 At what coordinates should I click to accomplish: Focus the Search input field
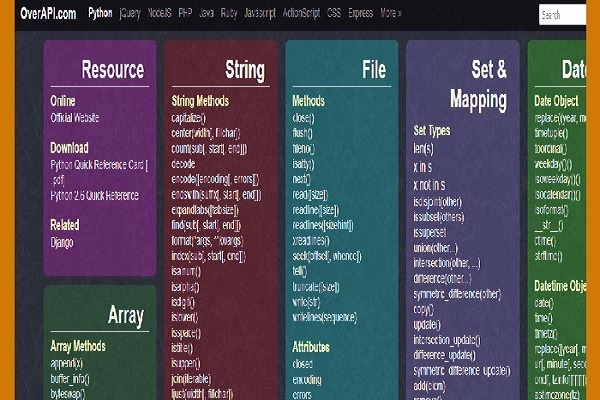click(562, 15)
